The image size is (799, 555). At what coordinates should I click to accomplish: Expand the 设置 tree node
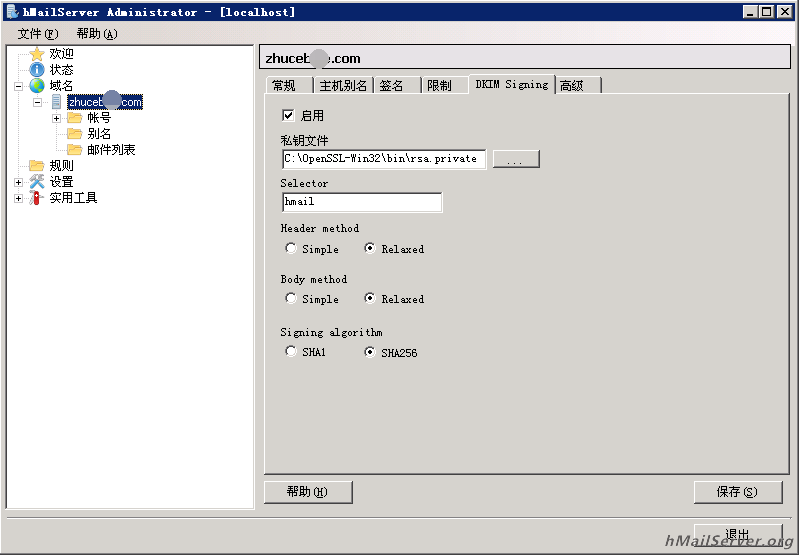(19, 182)
